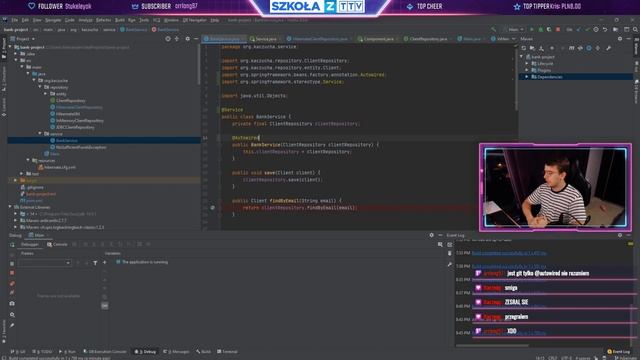Build project with the hammer icon

click(x=494, y=29)
